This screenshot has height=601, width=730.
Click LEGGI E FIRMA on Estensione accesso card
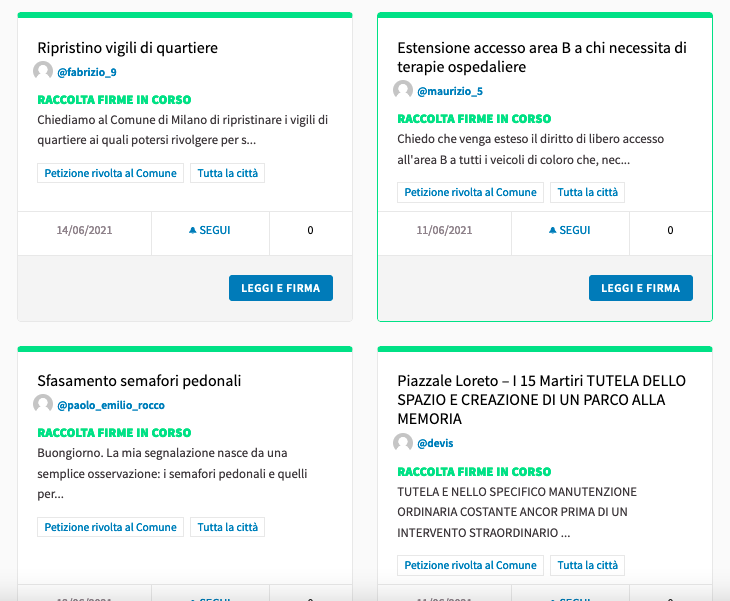coord(641,288)
